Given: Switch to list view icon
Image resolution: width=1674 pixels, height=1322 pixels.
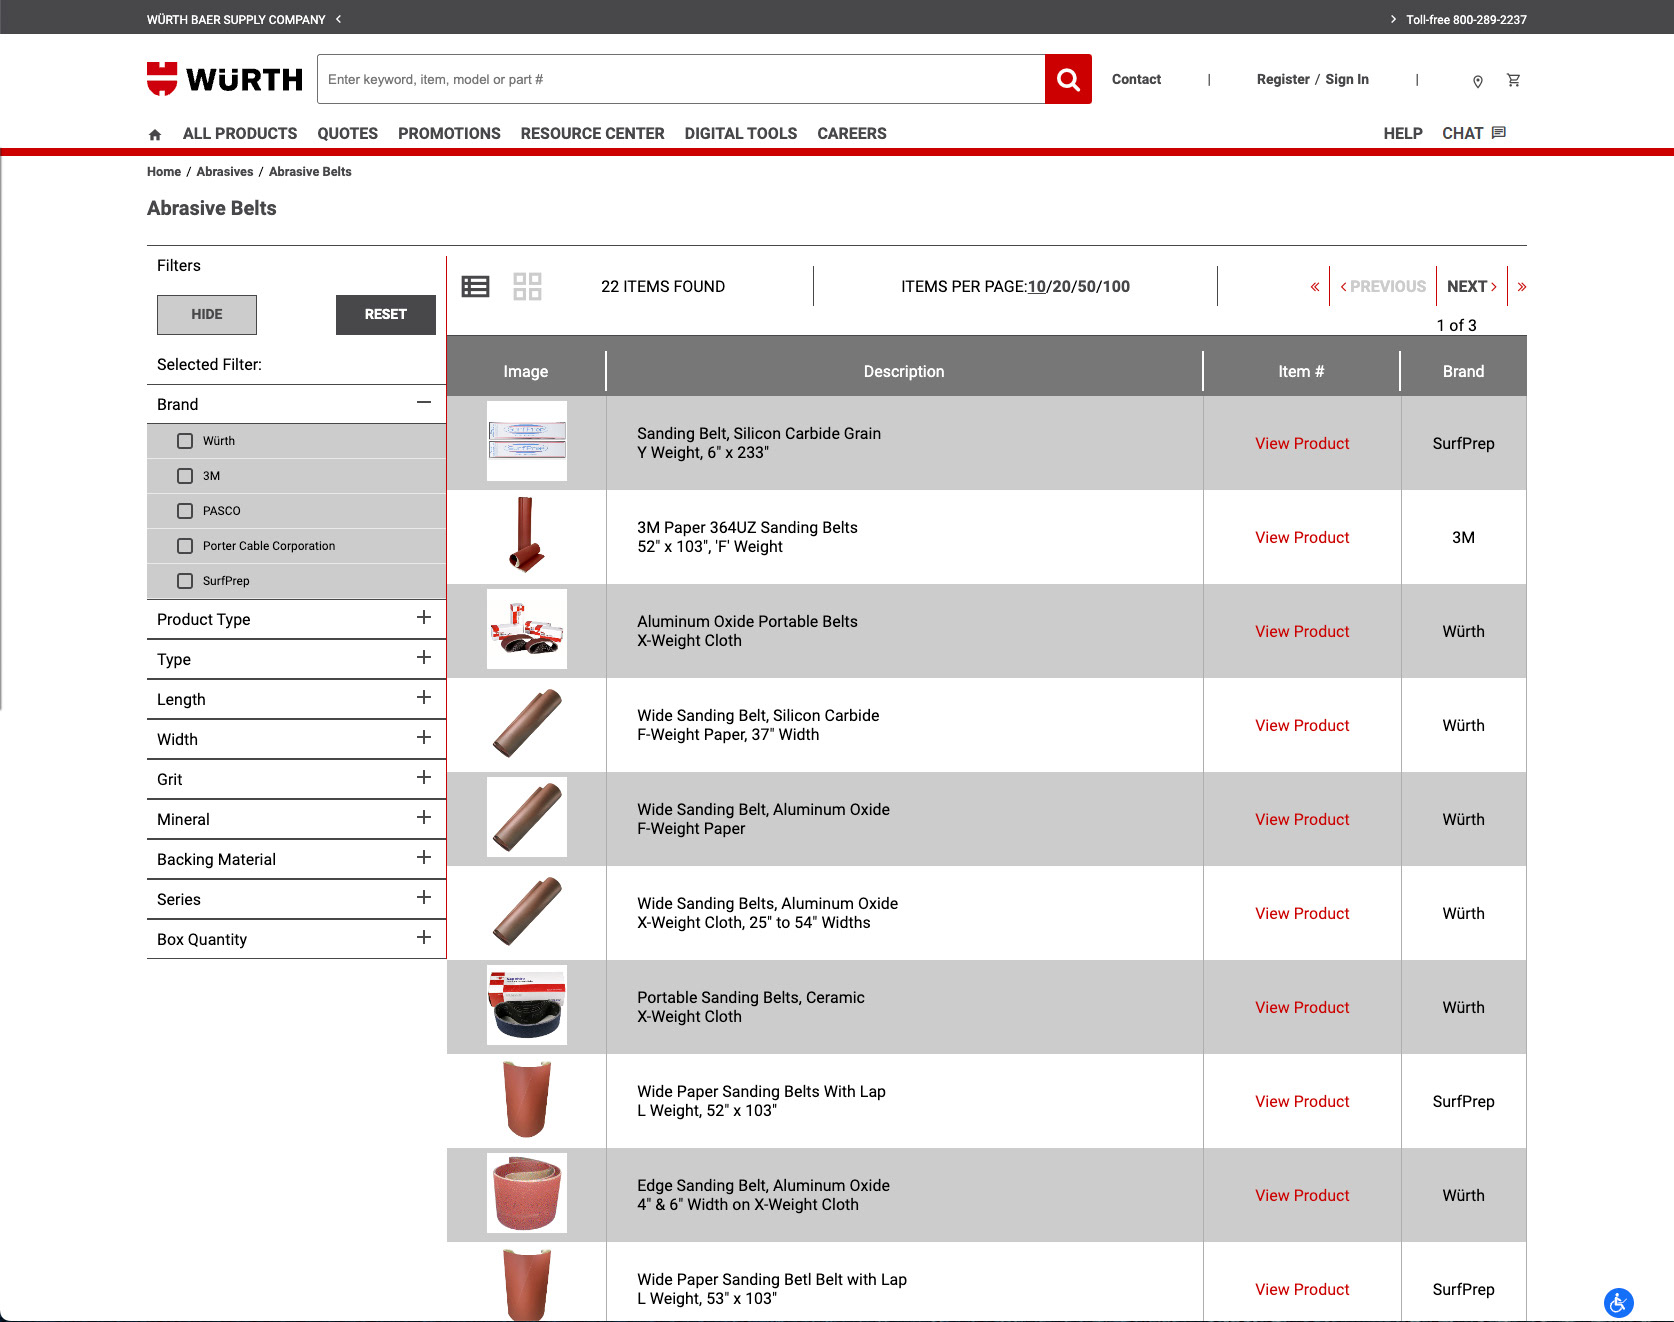Looking at the screenshot, I should pyautogui.click(x=475, y=287).
